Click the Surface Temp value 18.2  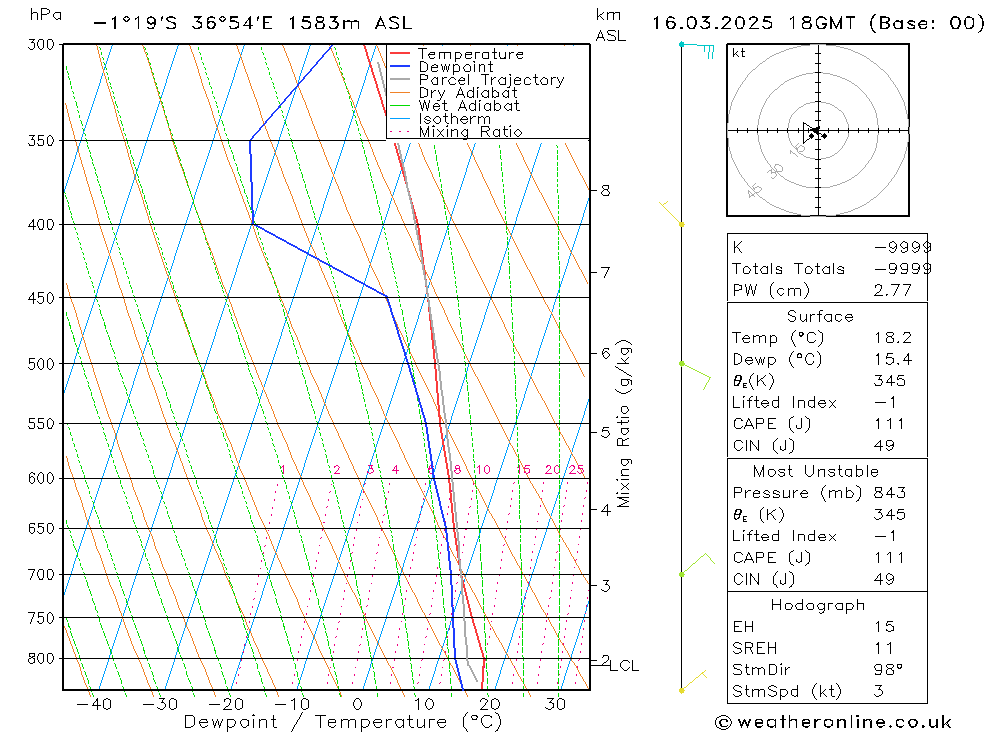click(893, 337)
